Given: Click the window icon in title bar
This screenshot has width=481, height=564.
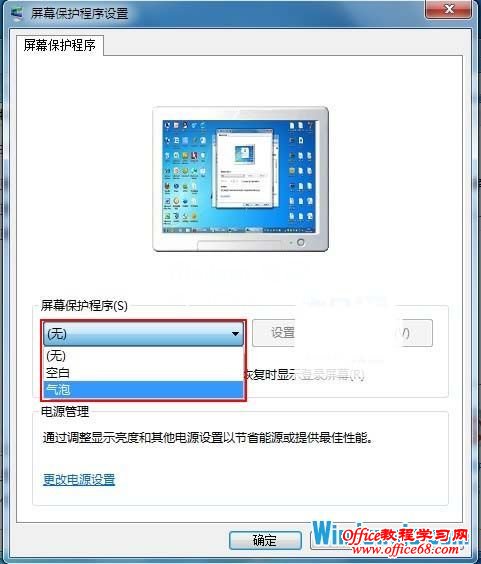Looking at the screenshot, I should [x=17, y=13].
